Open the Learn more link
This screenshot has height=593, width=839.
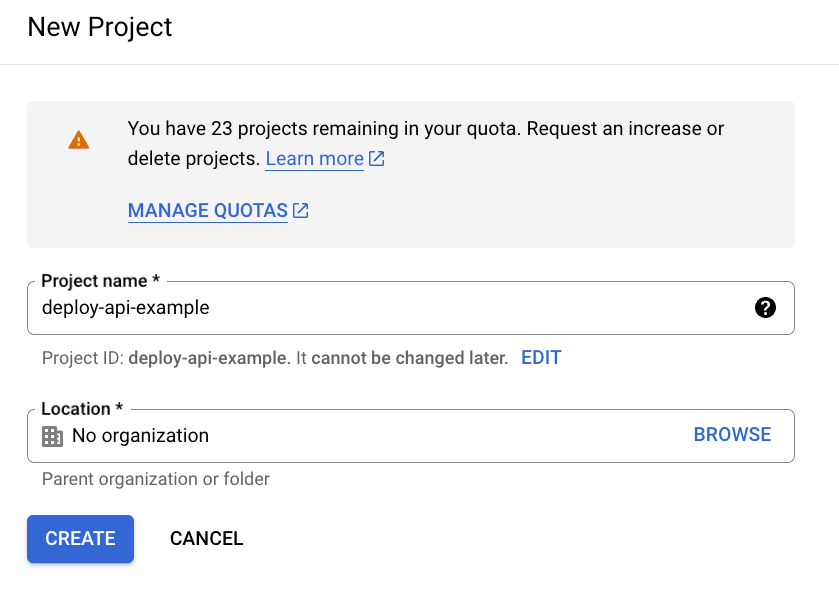314,159
